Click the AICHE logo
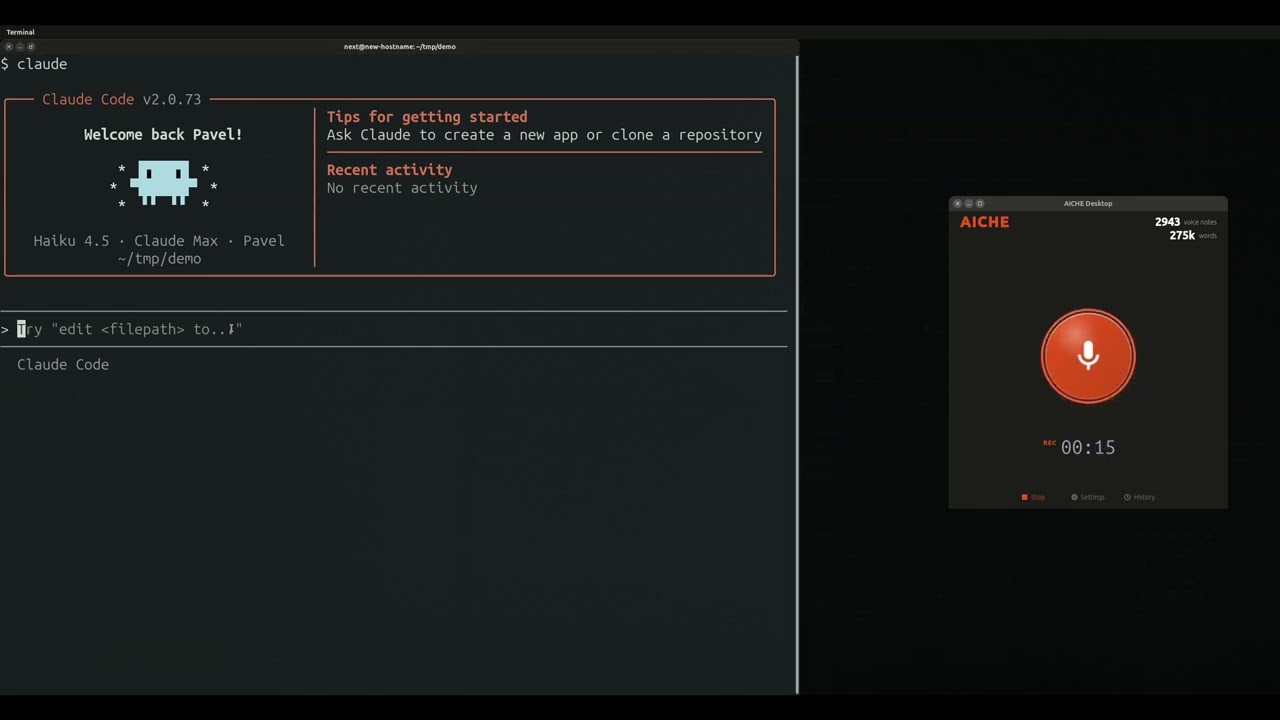The image size is (1280, 720). coord(984,222)
